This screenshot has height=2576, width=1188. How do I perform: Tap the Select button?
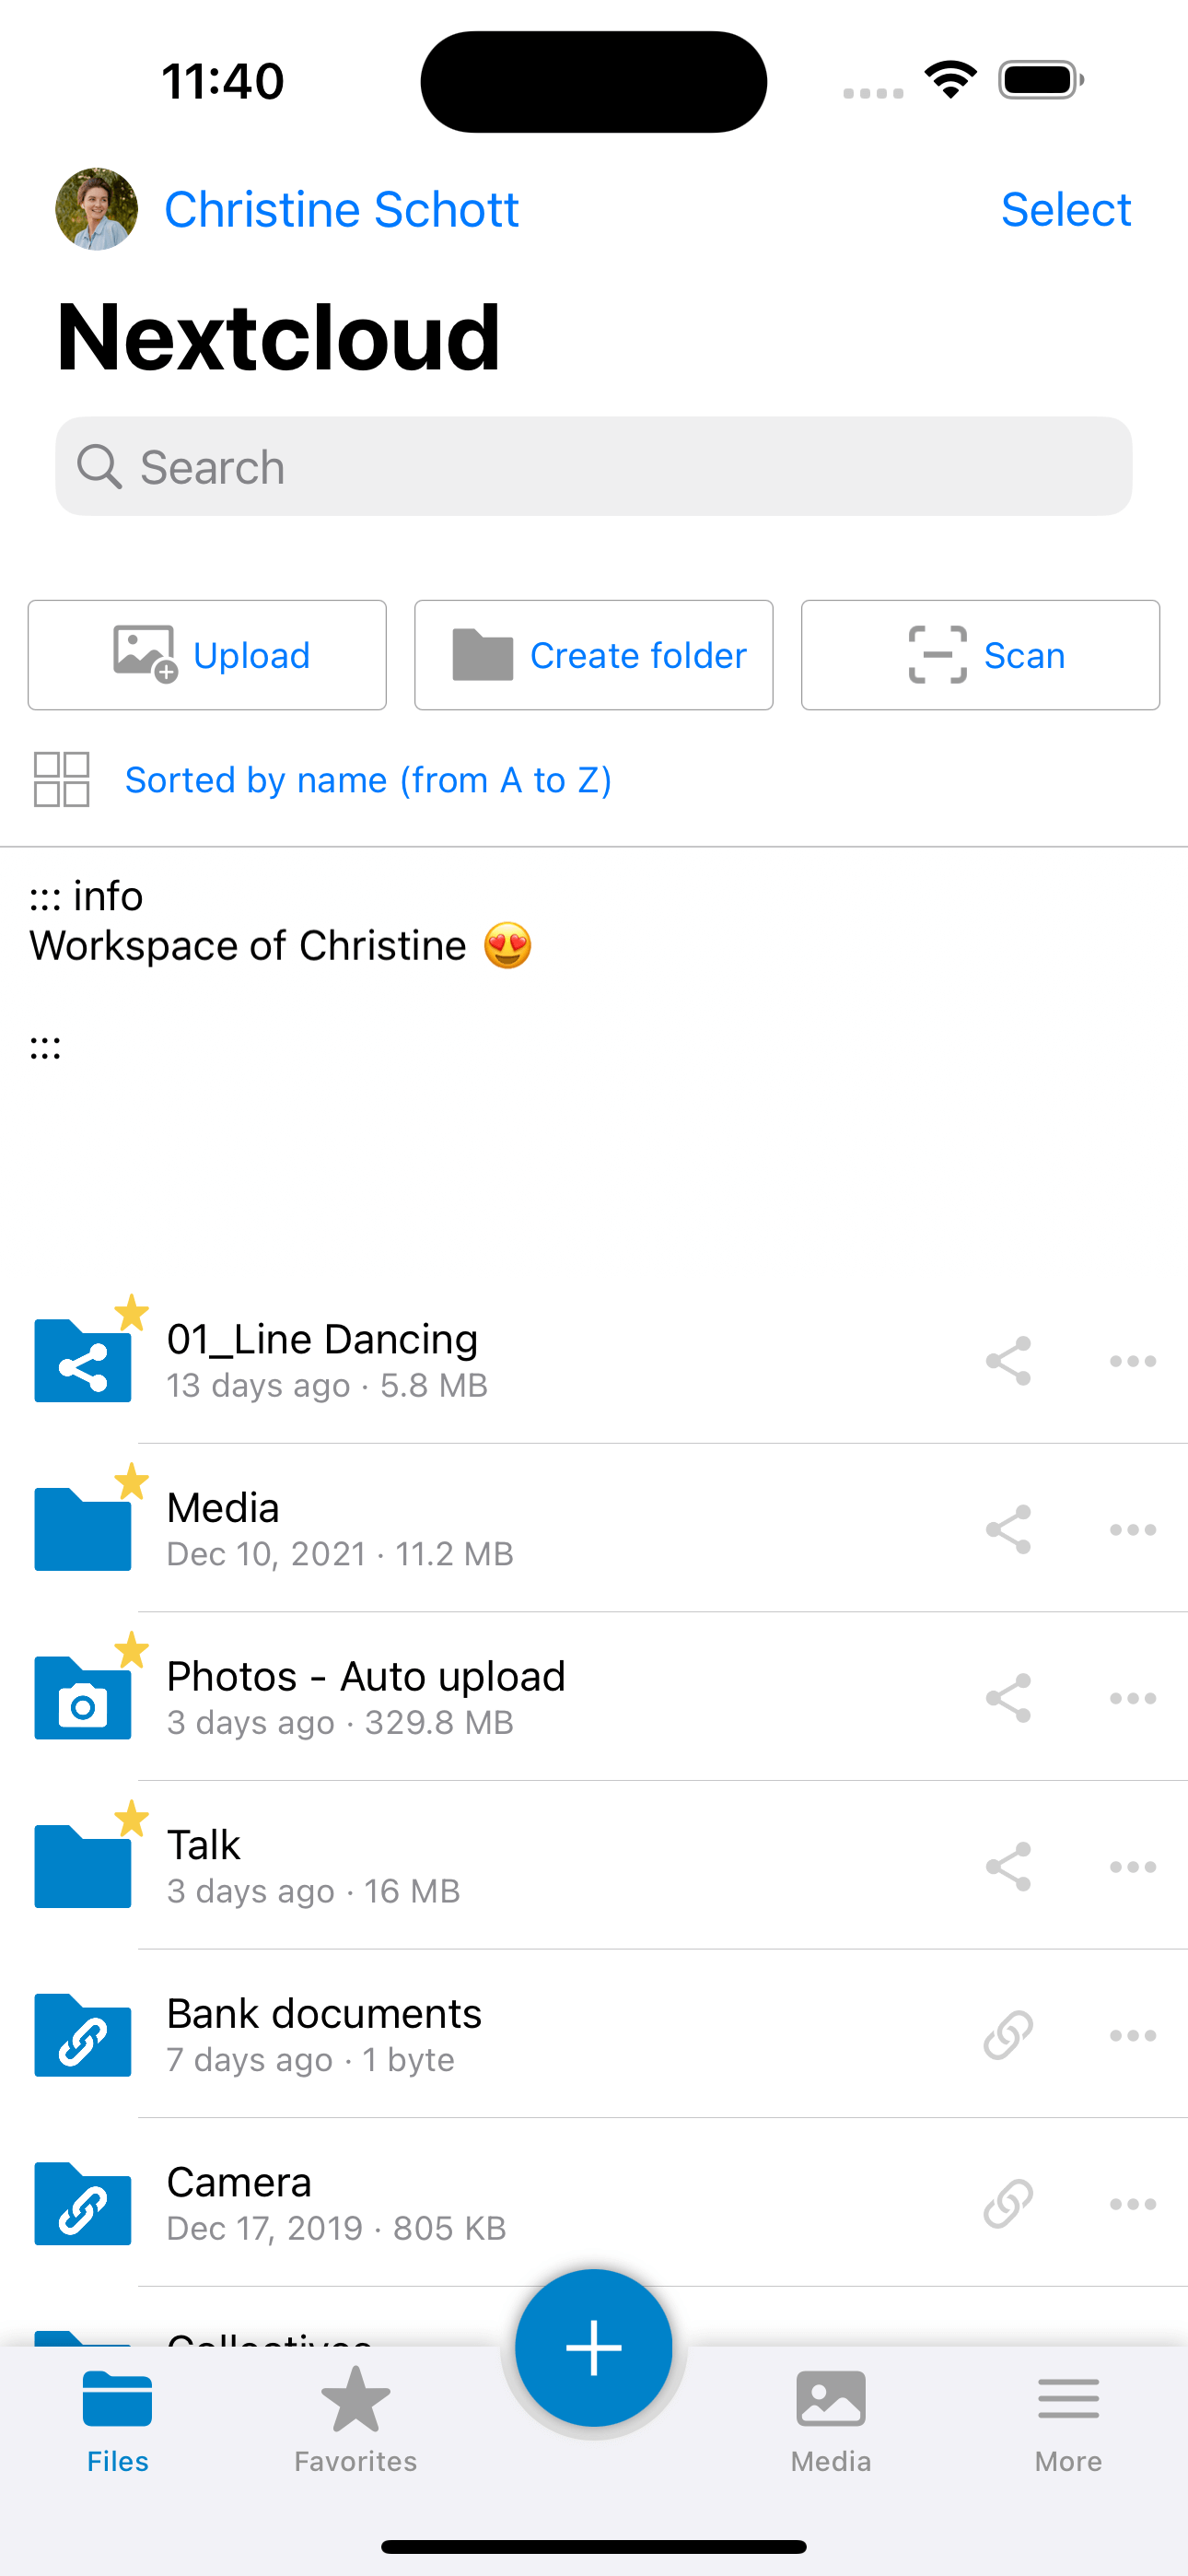(1066, 210)
